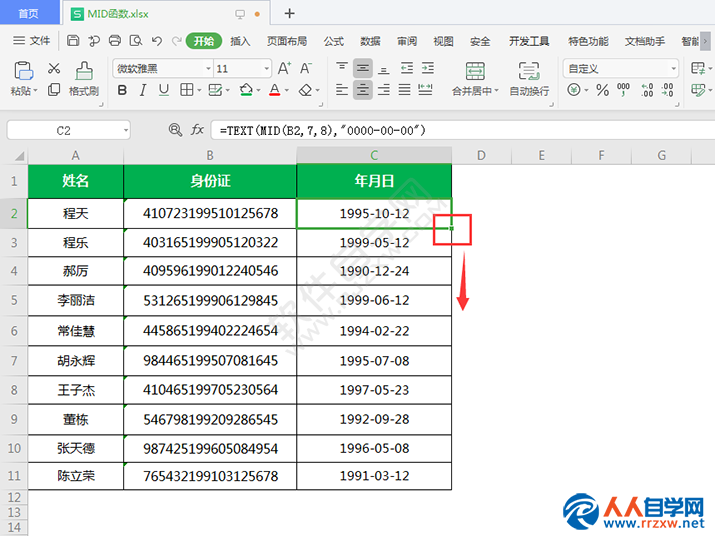
Task: Expand fill color dropdown arrow
Action: click(x=258, y=90)
